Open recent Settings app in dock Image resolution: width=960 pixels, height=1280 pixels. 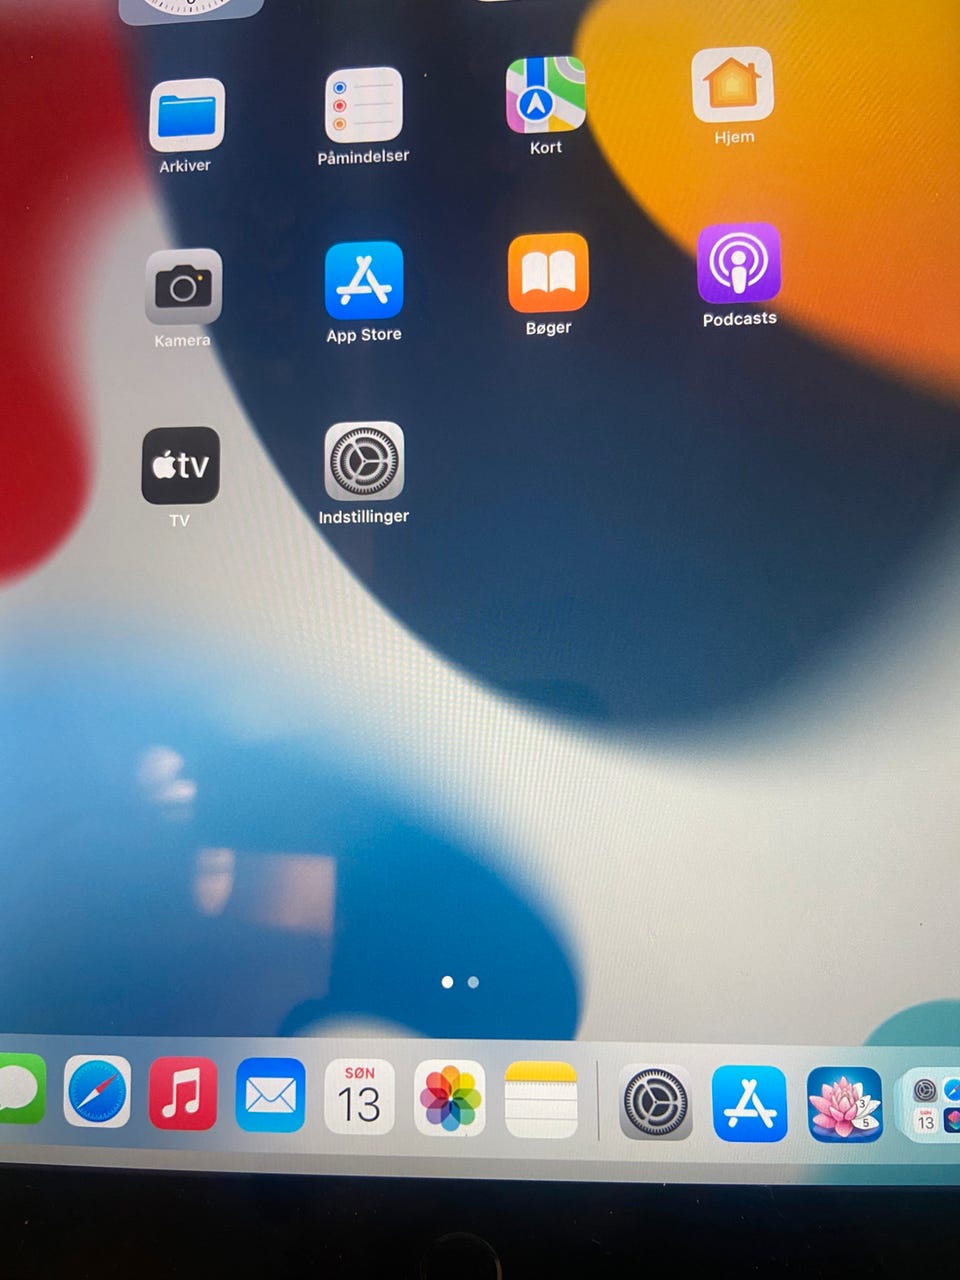tap(656, 1103)
